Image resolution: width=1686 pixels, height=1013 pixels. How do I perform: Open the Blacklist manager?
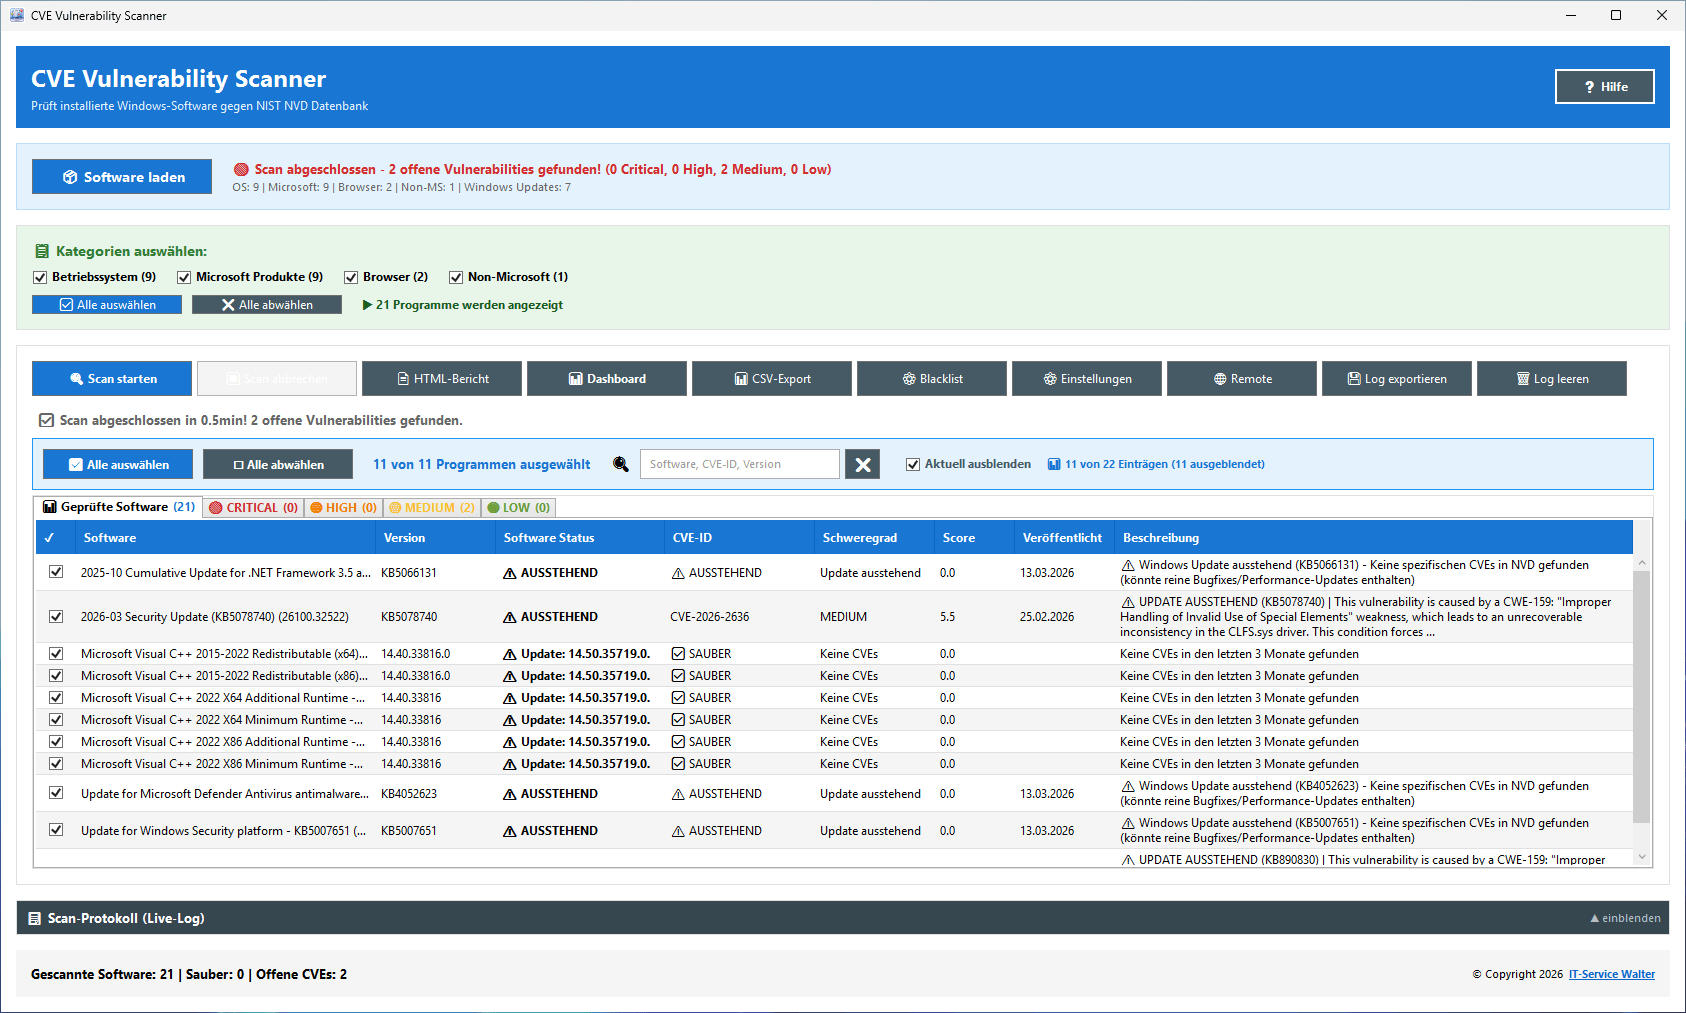932,379
